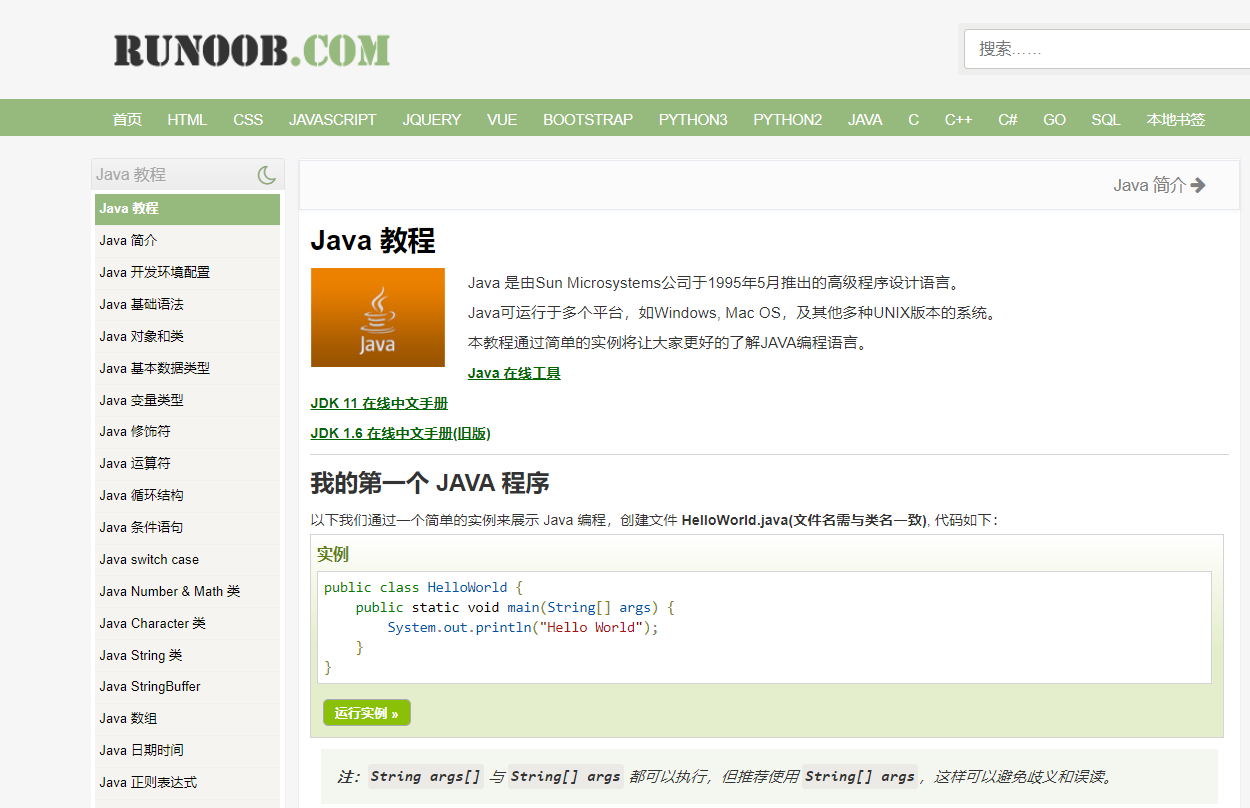
Task: Open Java 条件语句 in the sidebar
Action: pyautogui.click(x=187, y=528)
